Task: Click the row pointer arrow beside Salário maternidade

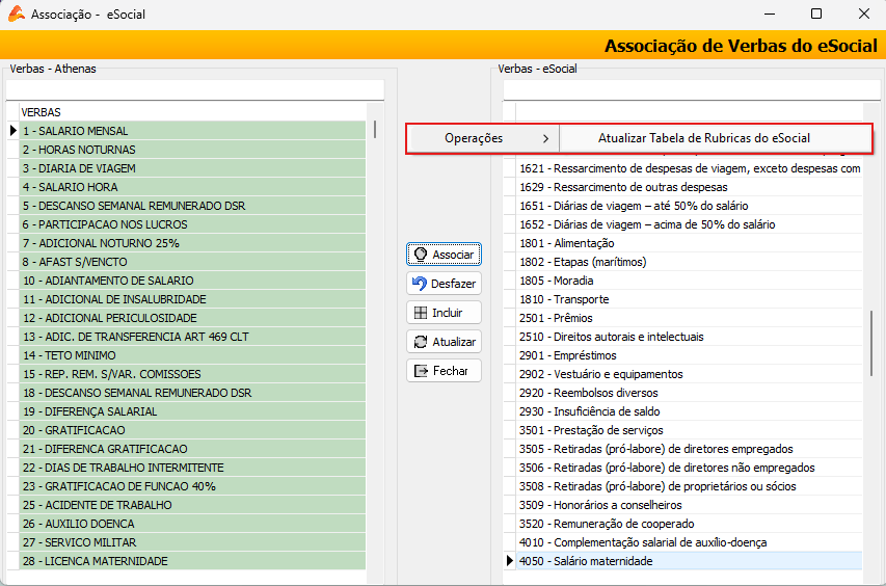Action: (509, 561)
